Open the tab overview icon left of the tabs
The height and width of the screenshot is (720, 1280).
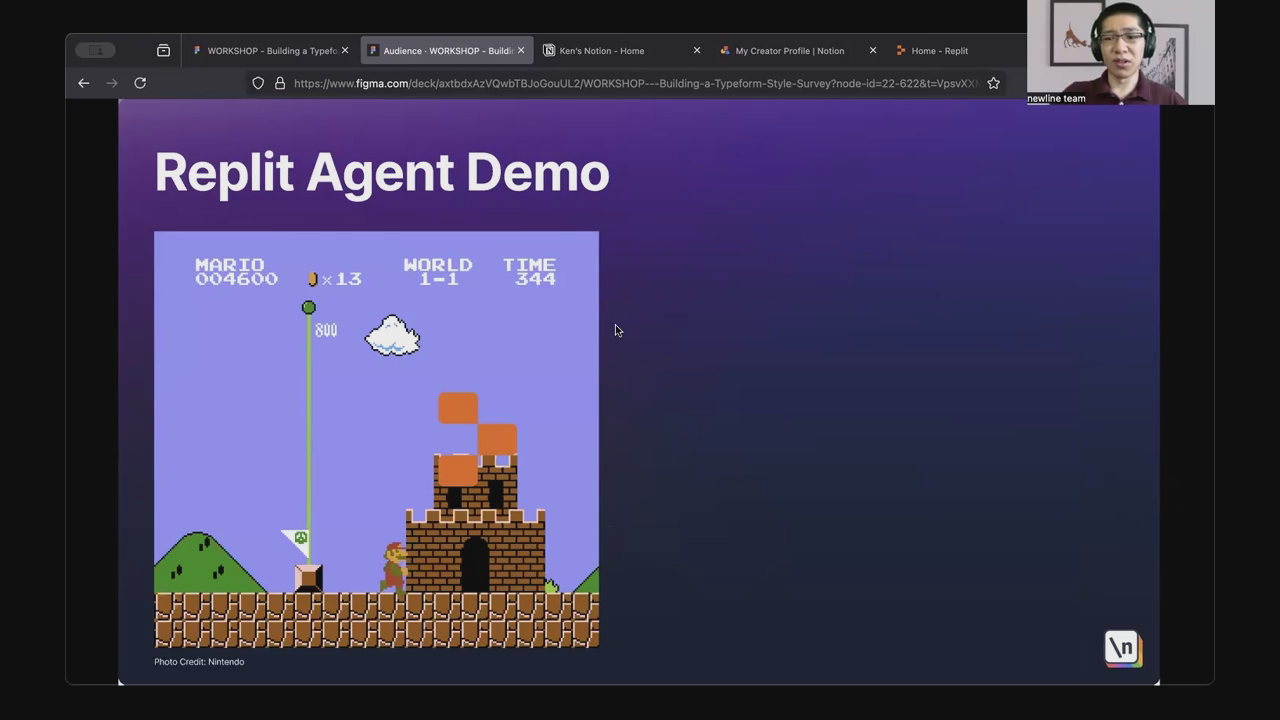click(x=163, y=50)
